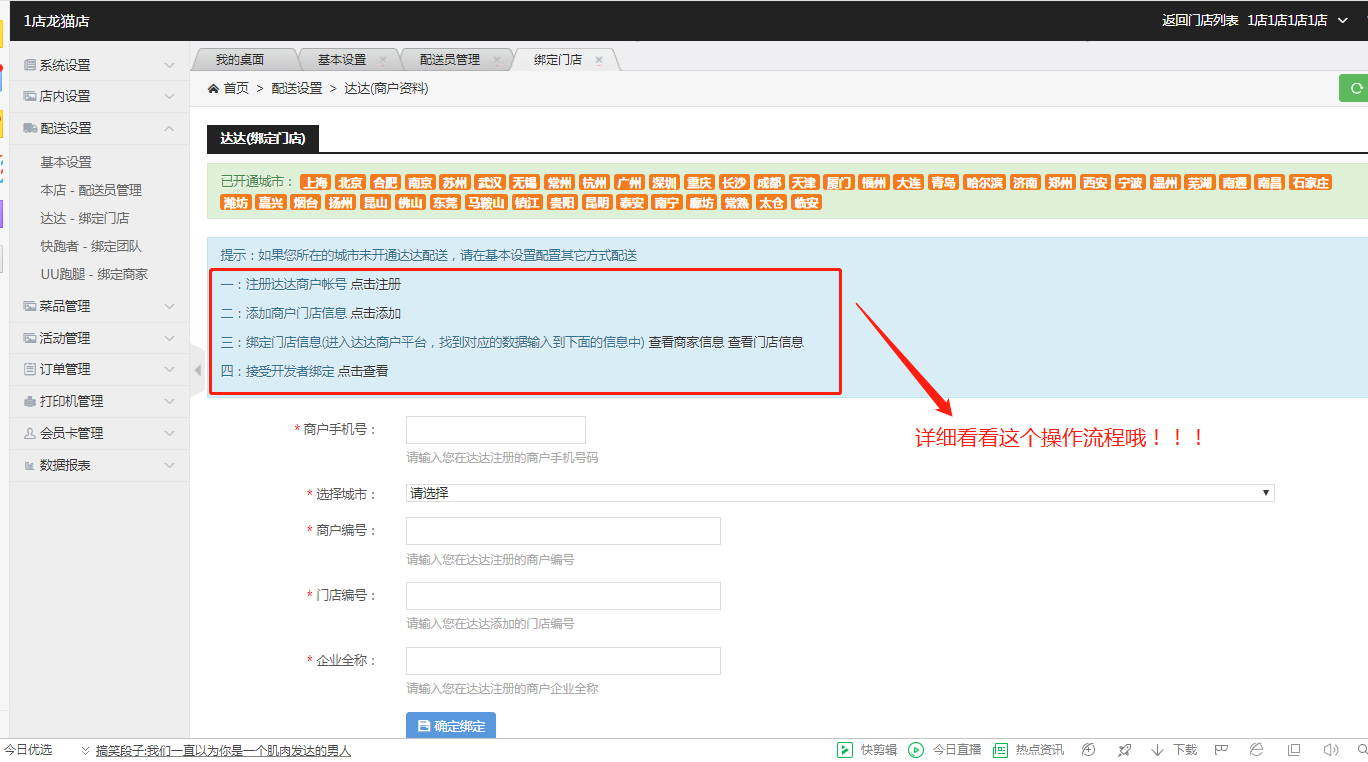
Task: Click the 快剪辑 icon in status bar
Action: [x=845, y=750]
